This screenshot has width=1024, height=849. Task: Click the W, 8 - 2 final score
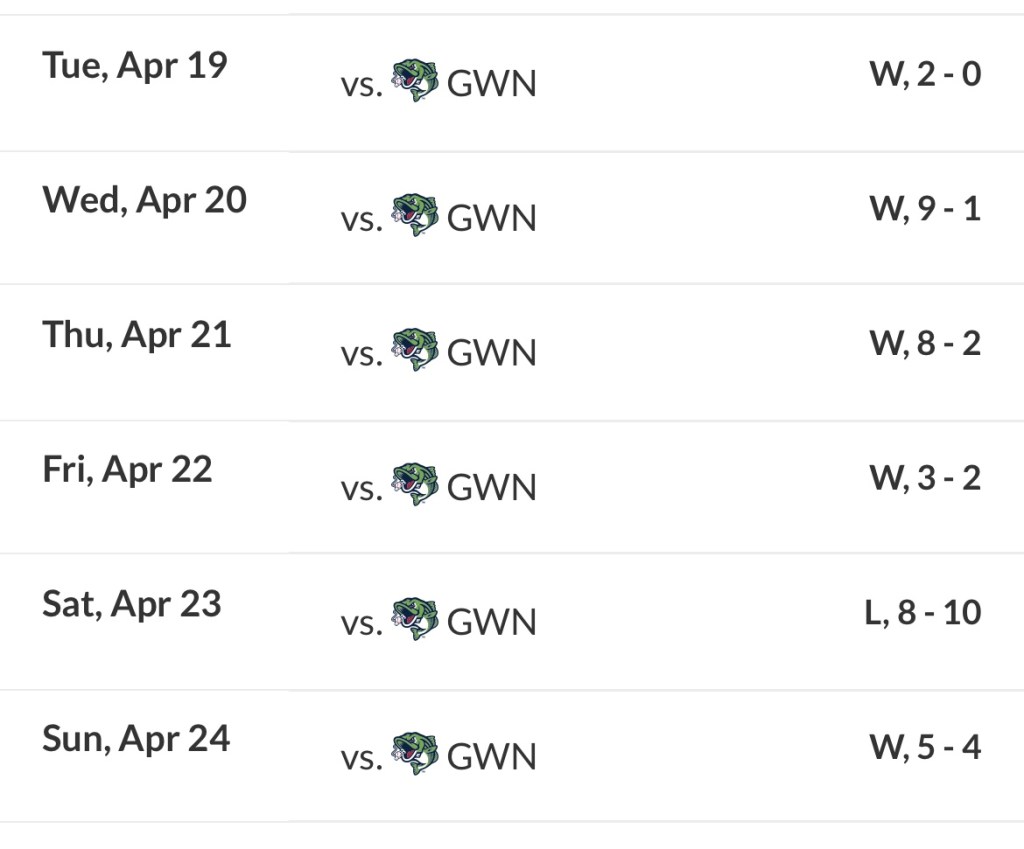tap(925, 343)
